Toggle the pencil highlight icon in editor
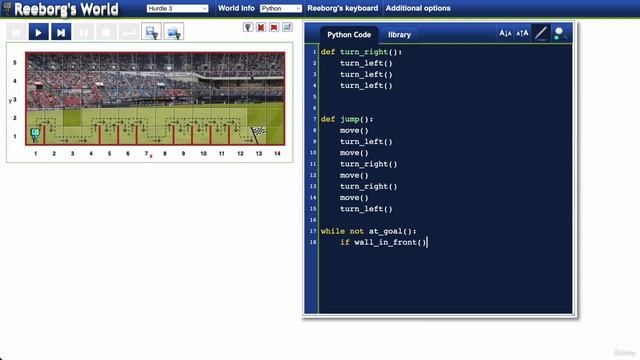This screenshot has width=640, height=360. [541, 33]
